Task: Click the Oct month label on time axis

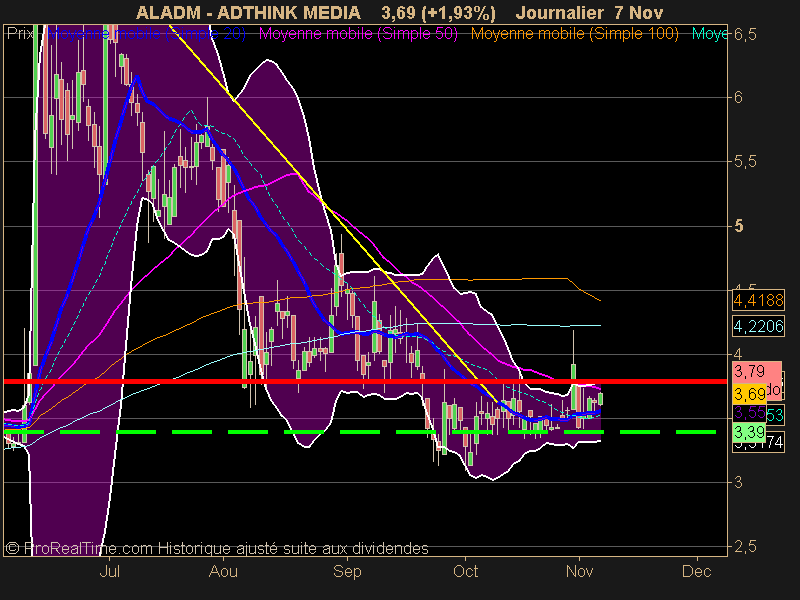Action: [x=465, y=571]
